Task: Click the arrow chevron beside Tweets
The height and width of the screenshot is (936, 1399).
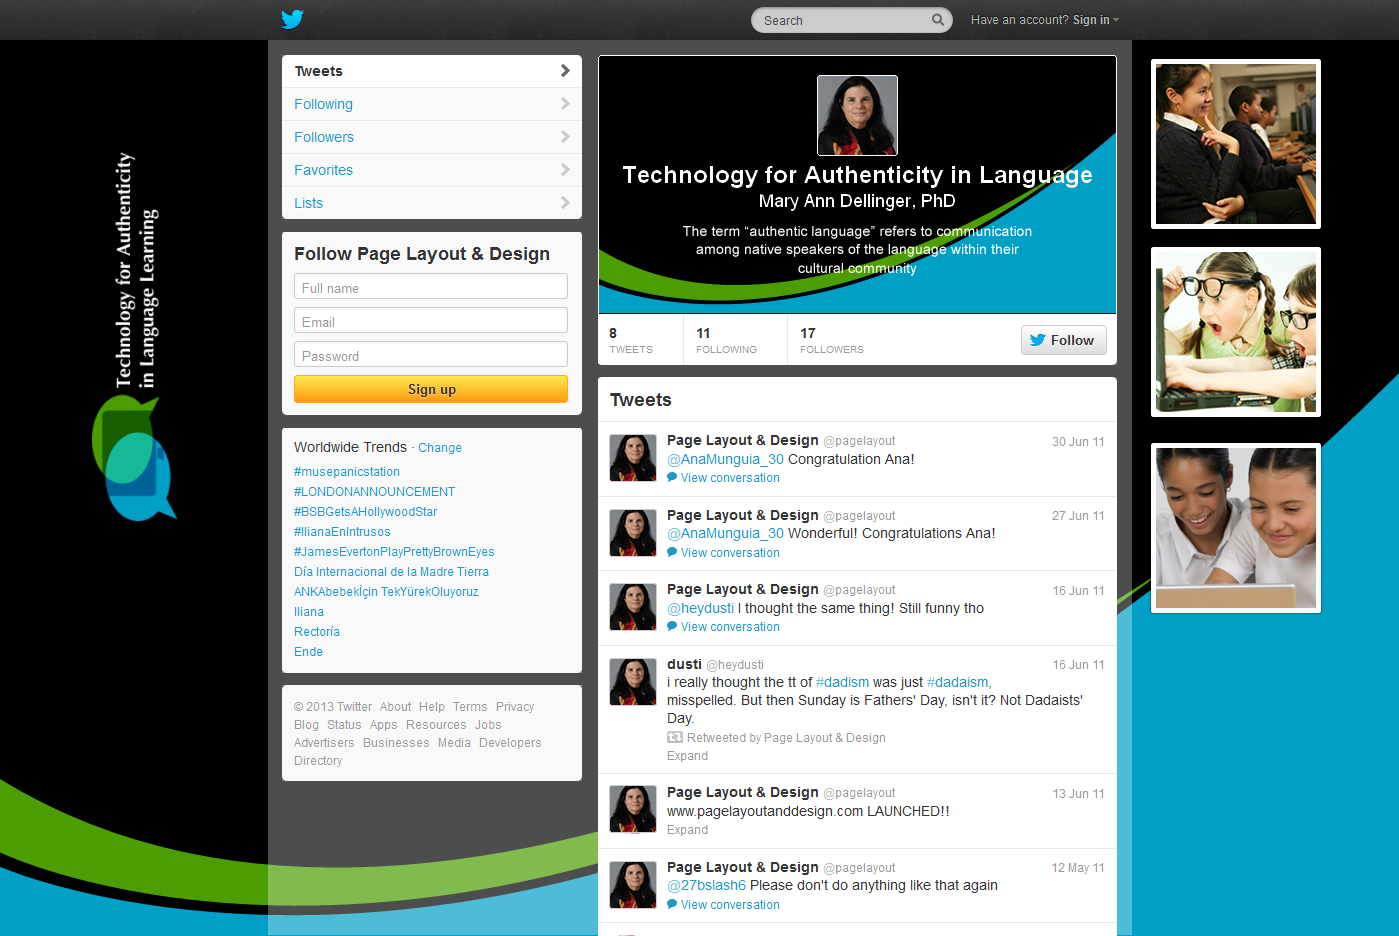Action: [565, 71]
